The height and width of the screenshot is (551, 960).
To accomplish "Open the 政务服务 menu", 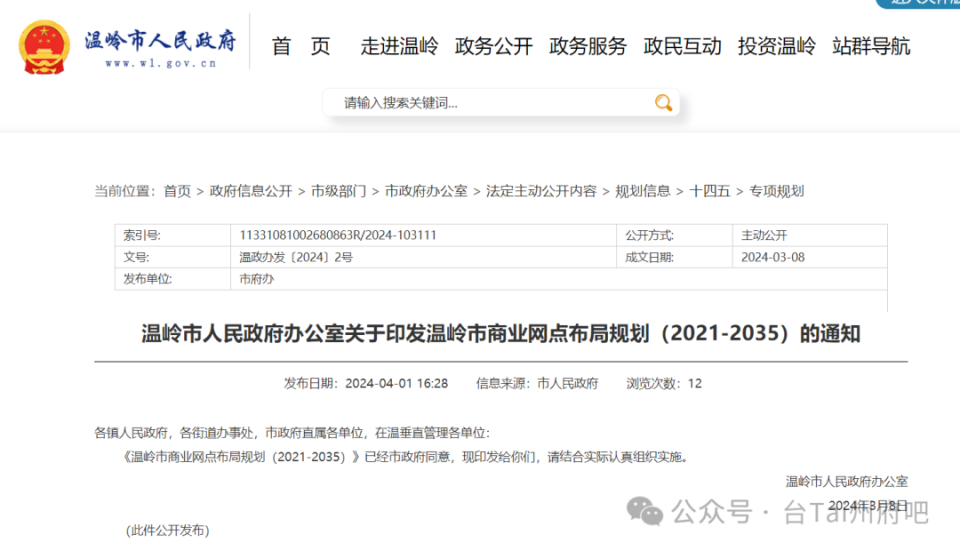I will coord(588,46).
